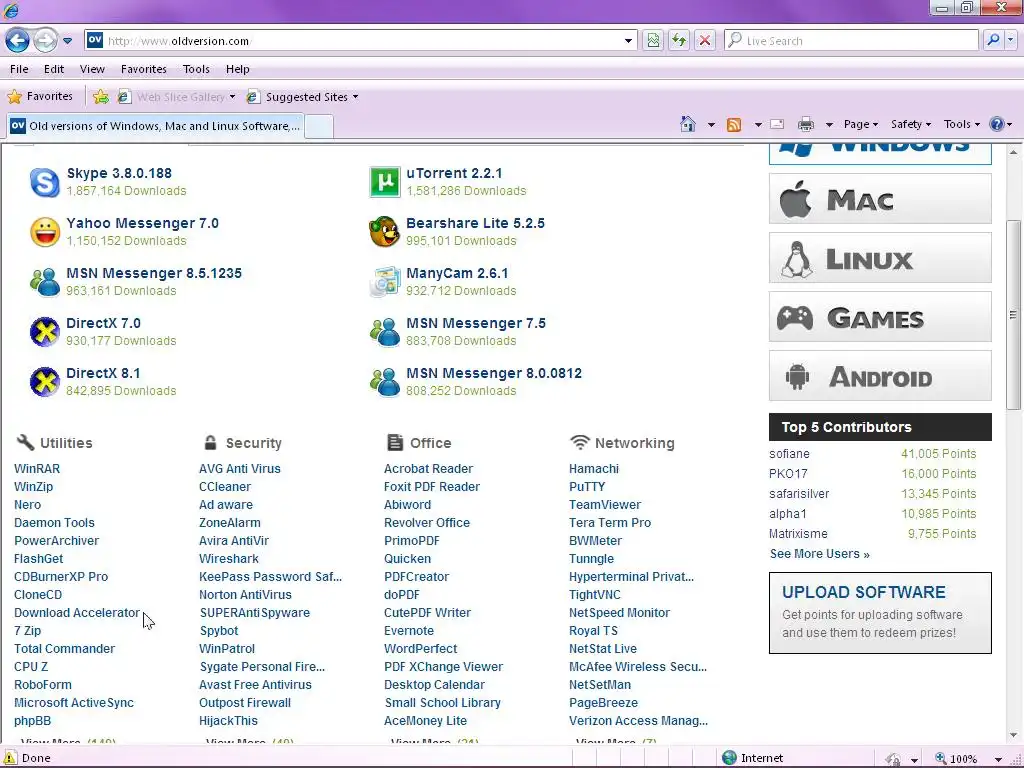Open the TeamViewer link under Networking
This screenshot has height=768, width=1024.
pyautogui.click(x=605, y=505)
